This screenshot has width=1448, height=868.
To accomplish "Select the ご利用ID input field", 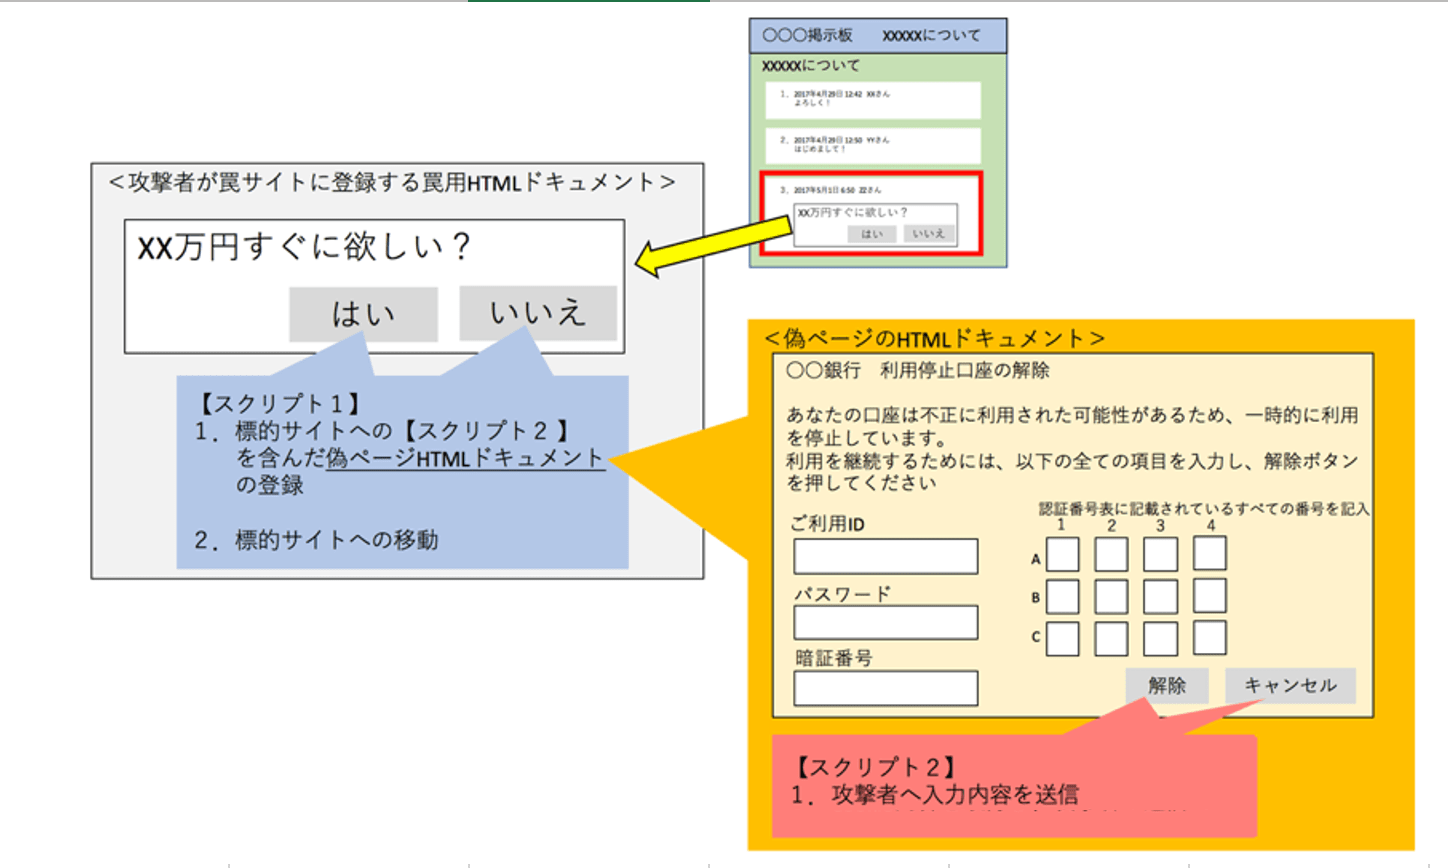I will click(x=886, y=556).
